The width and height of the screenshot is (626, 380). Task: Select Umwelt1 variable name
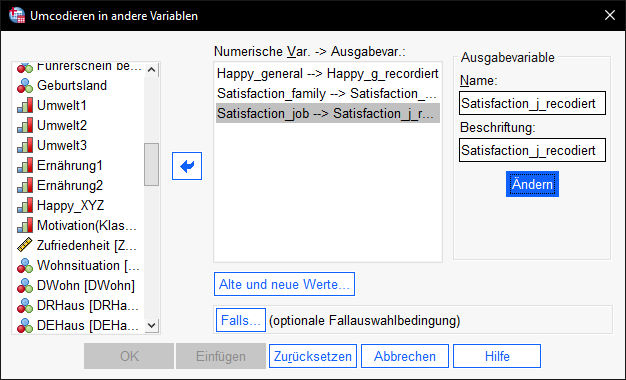(62, 105)
